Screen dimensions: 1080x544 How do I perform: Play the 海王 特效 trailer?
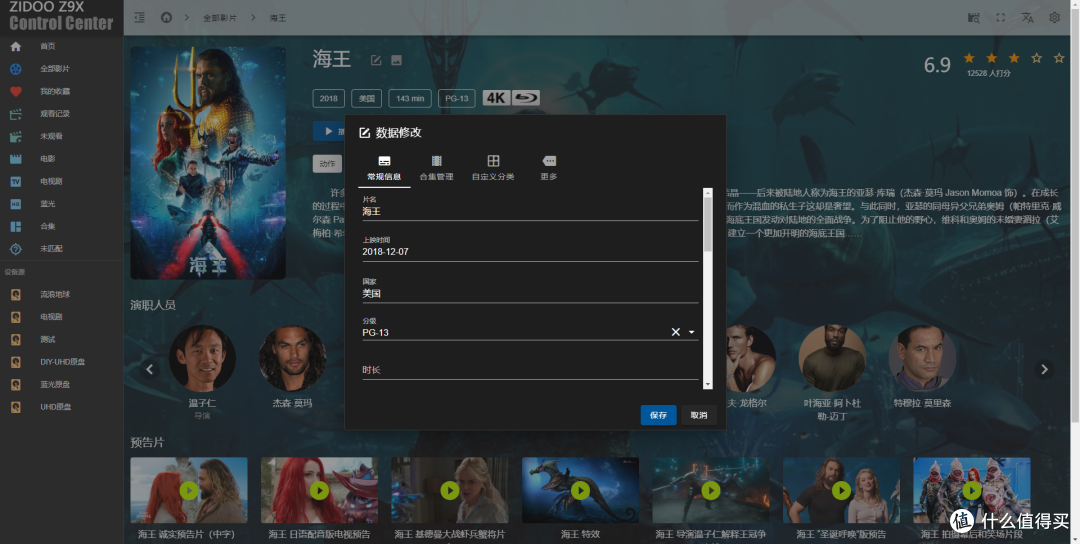tap(580, 490)
